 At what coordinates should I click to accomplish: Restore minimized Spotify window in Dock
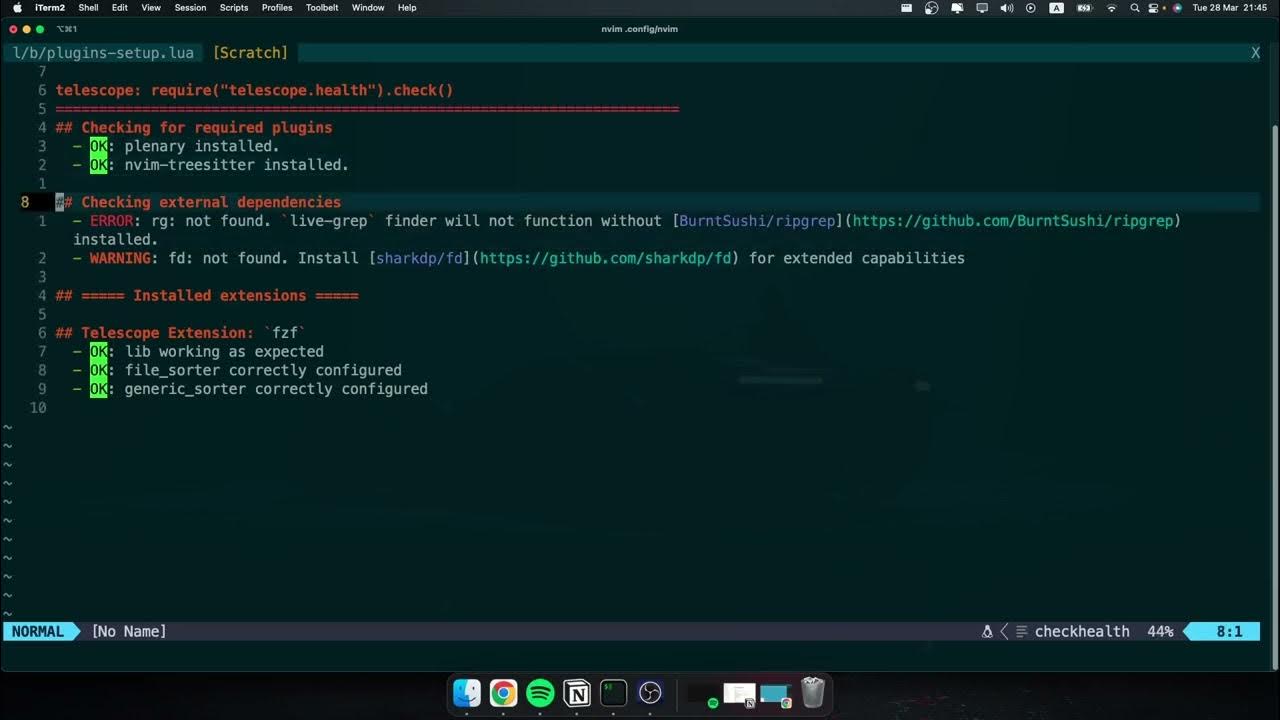(x=703, y=693)
